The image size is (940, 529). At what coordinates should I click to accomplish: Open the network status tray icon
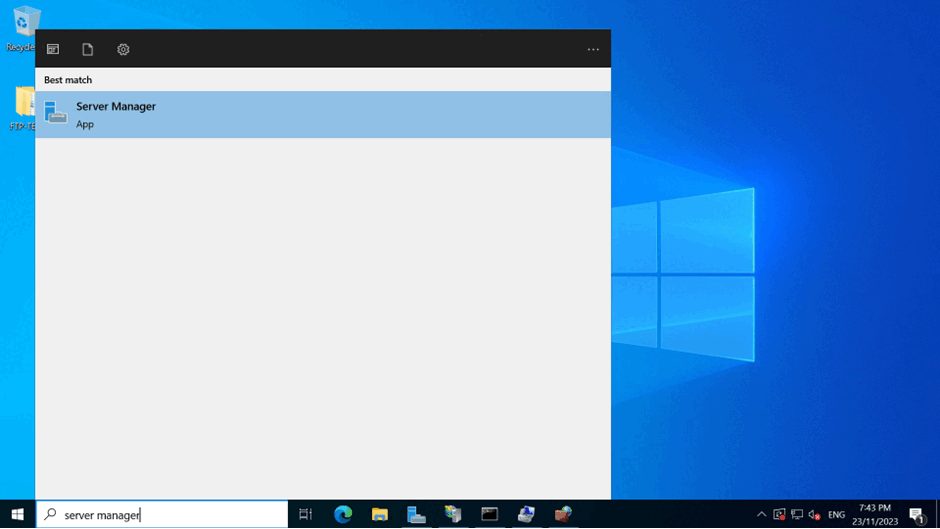click(797, 515)
